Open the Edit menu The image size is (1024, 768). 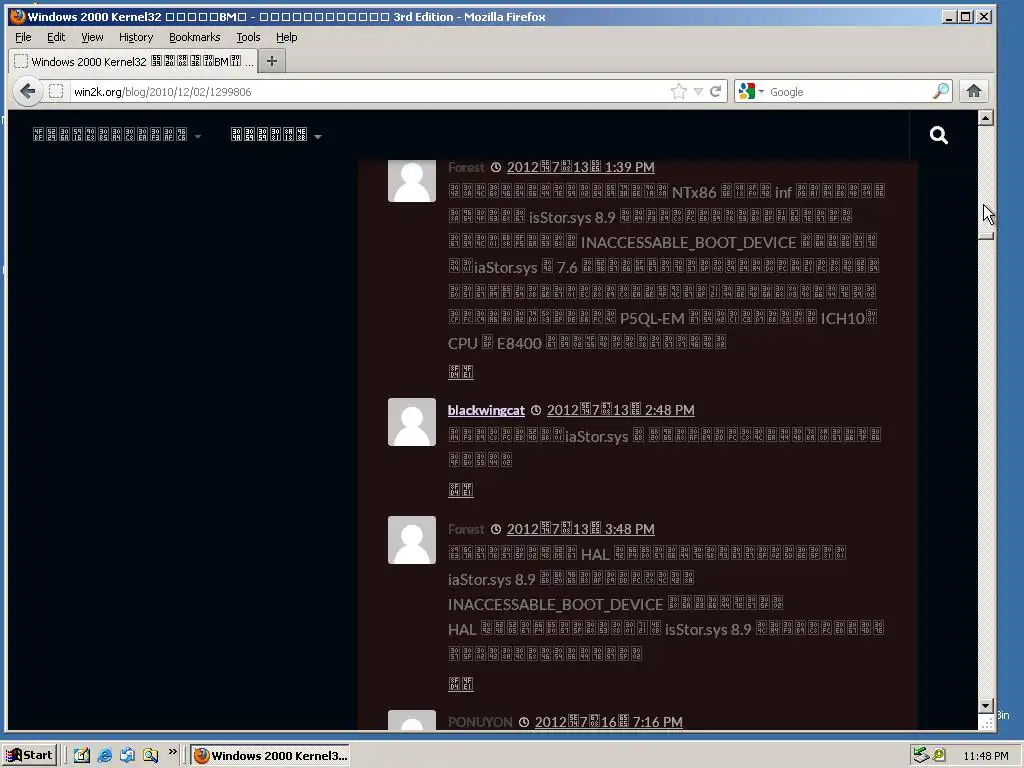click(x=56, y=37)
